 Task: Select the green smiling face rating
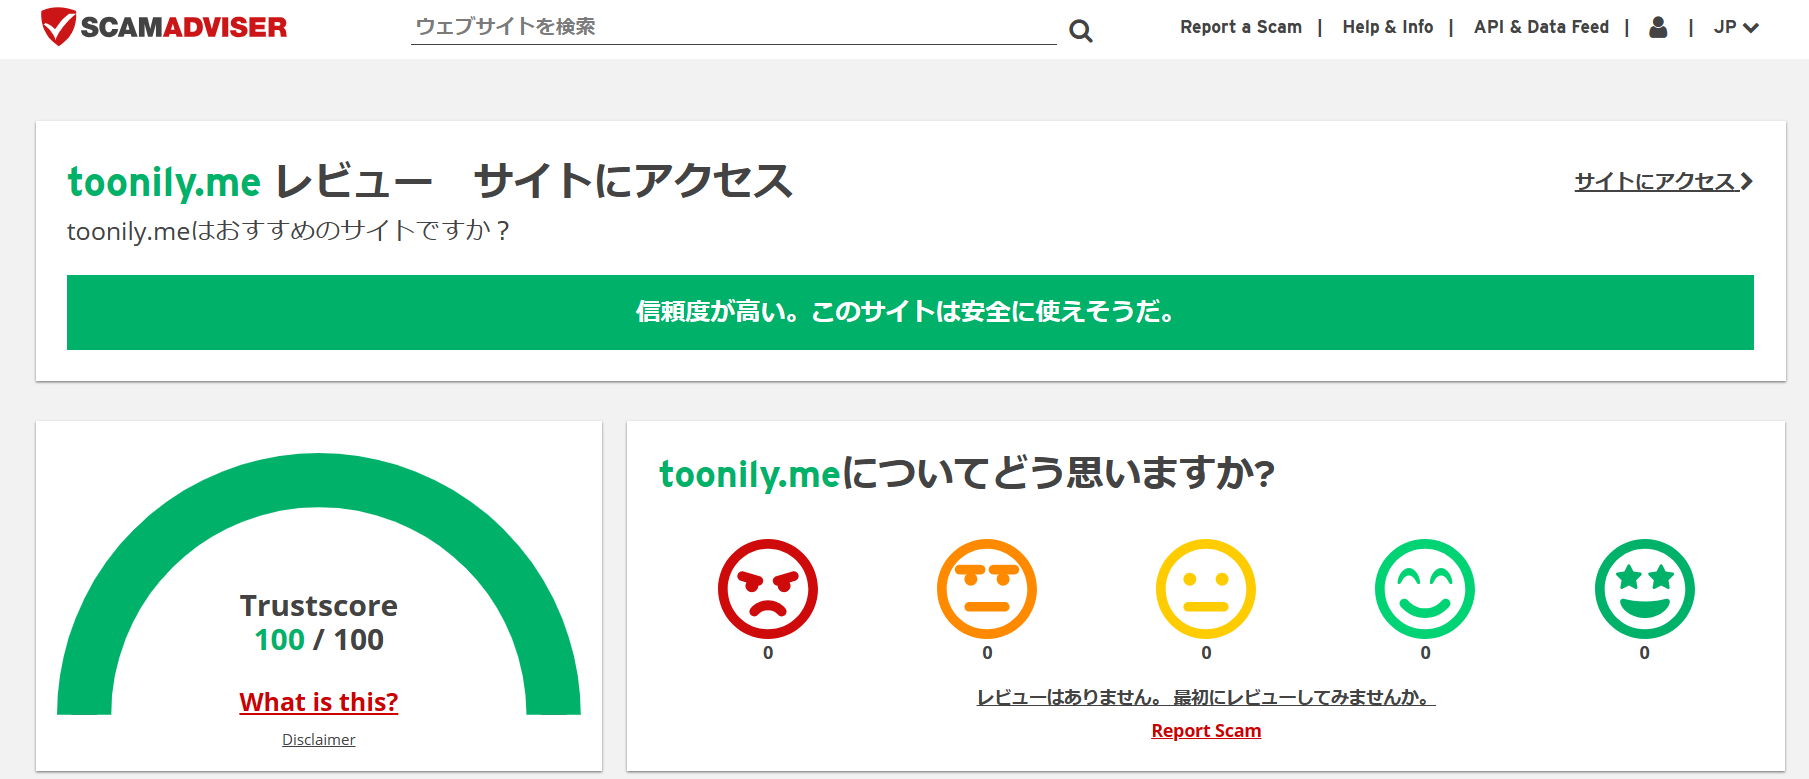pyautogui.click(x=1425, y=589)
